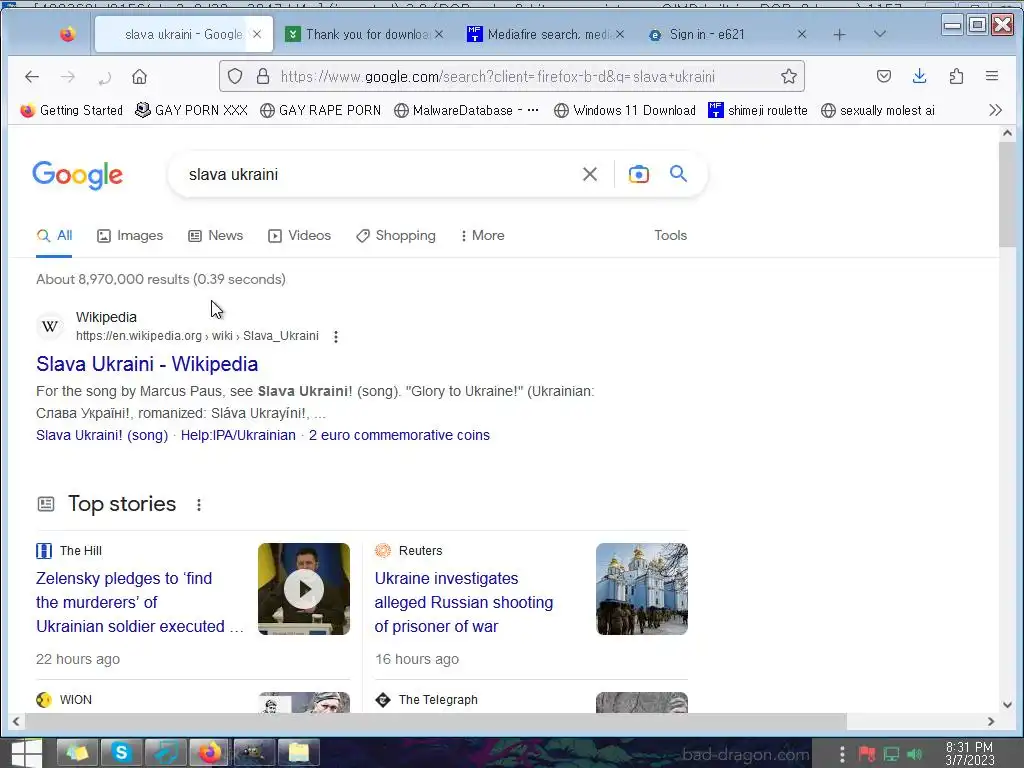
Task: Close the Sign in - e621 tab
Action: [x=802, y=34]
